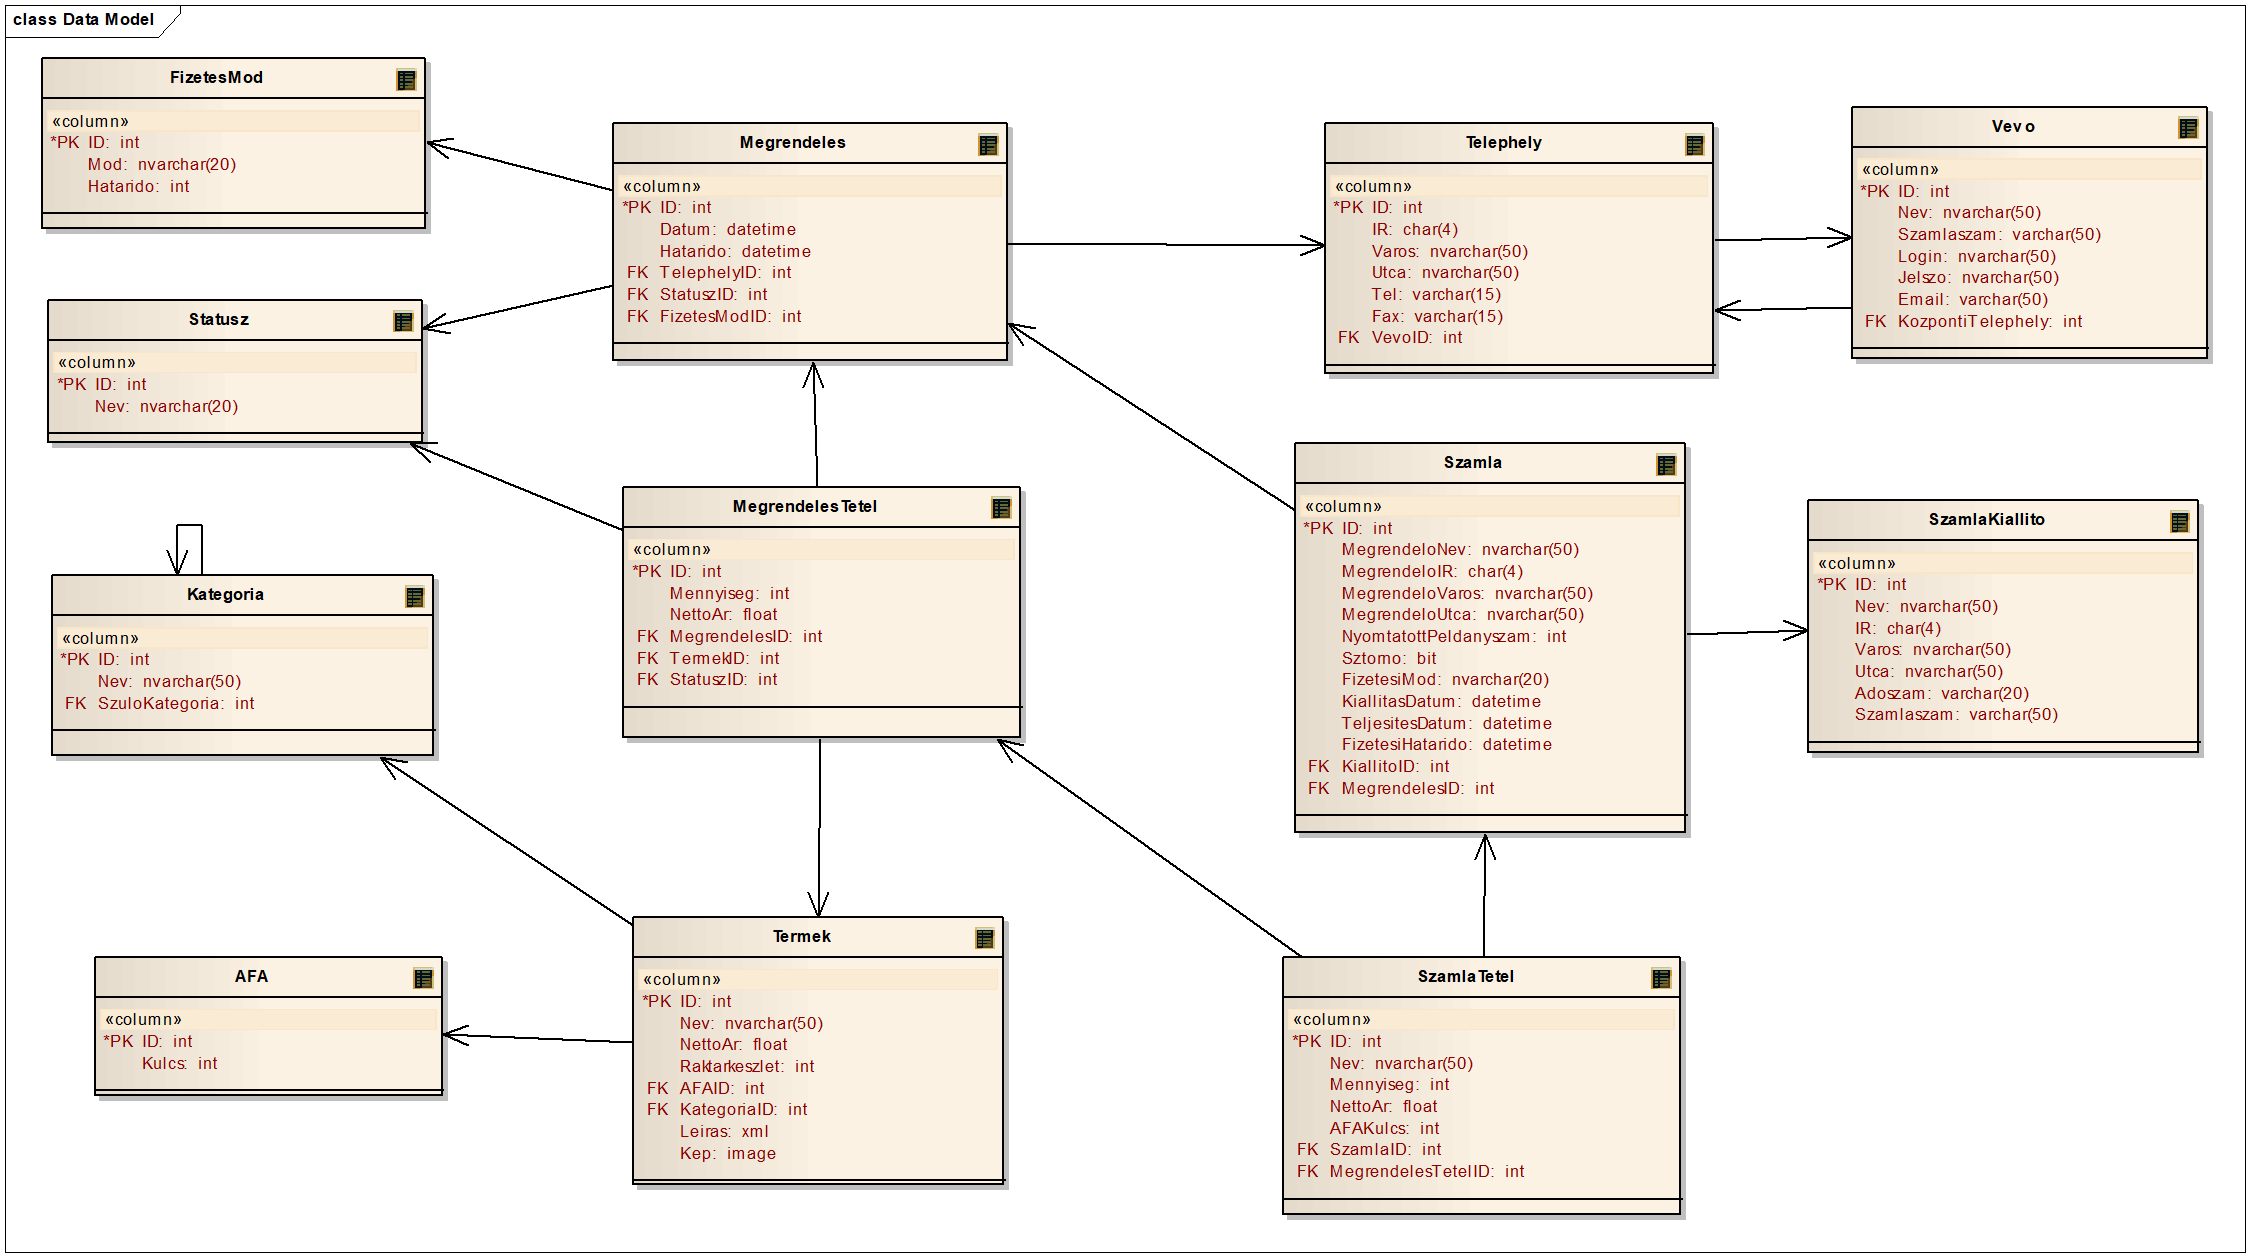Viewport: 2250px width, 1257px height.
Task: Select the Vevo table title
Action: [x=2013, y=127]
